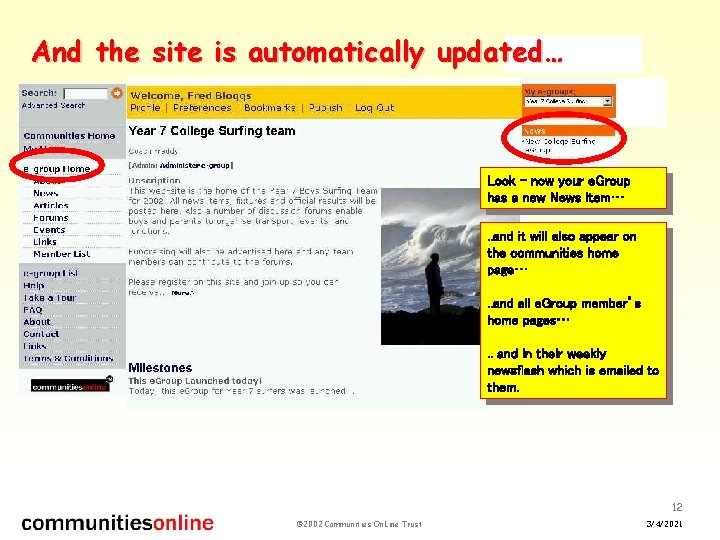Open the Member List sidebar item
Image resolution: width=720 pixels, height=540 pixels.
pyautogui.click(x=62, y=254)
